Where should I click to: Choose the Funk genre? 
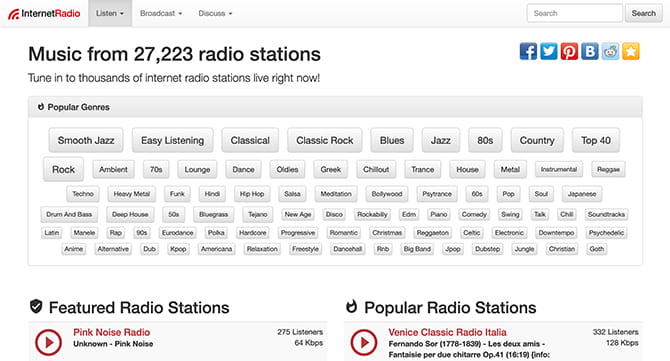(x=177, y=194)
